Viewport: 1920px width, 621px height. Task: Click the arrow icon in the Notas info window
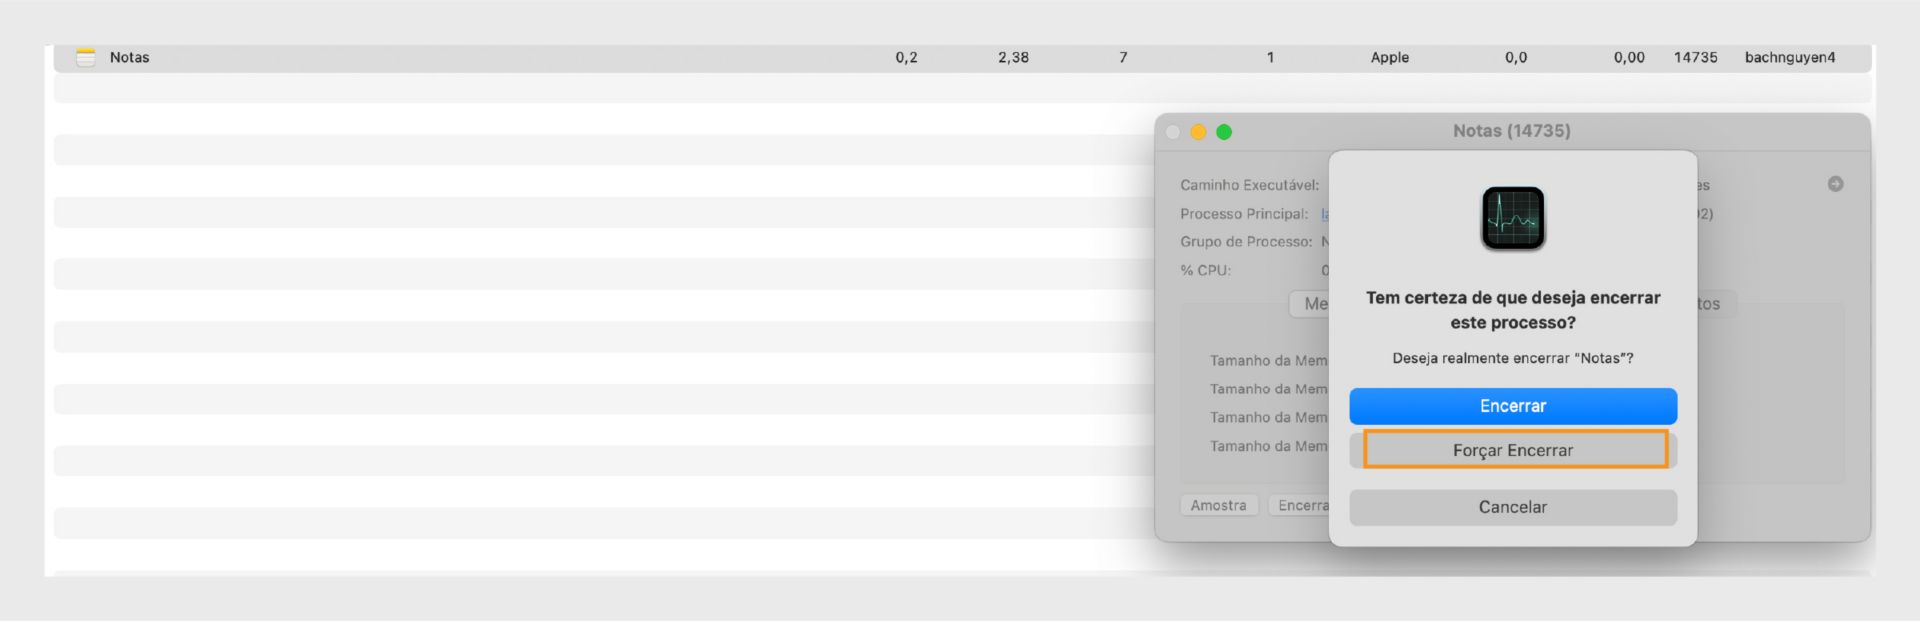1835,184
